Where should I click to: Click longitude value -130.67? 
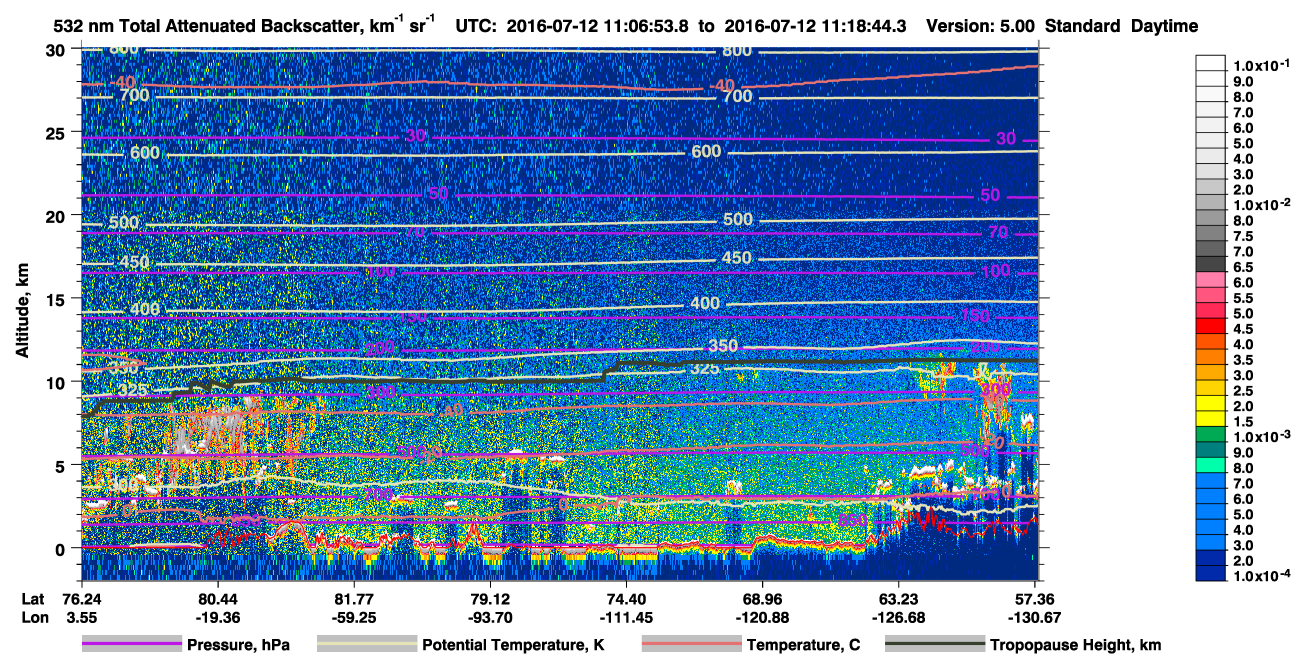(1036, 617)
